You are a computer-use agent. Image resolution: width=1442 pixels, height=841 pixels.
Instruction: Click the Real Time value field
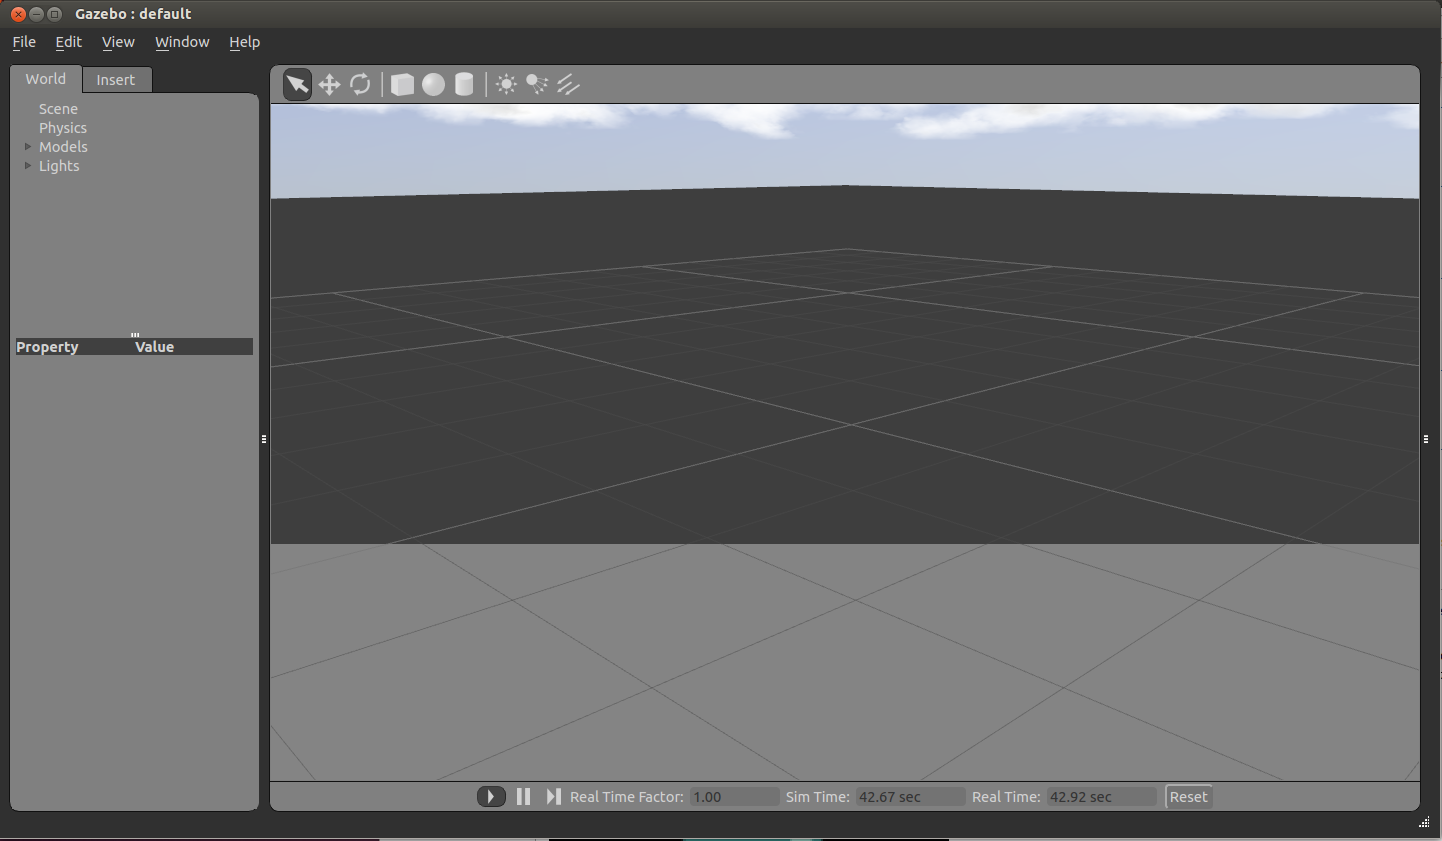pyautogui.click(x=1101, y=797)
